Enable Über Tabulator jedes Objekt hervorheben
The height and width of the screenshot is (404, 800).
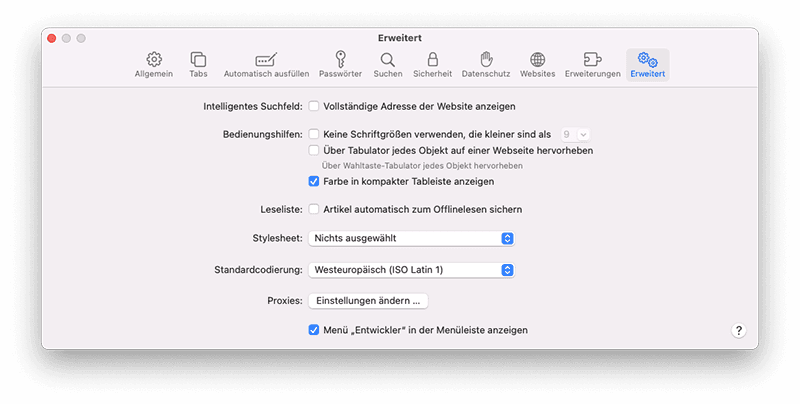click(x=314, y=150)
